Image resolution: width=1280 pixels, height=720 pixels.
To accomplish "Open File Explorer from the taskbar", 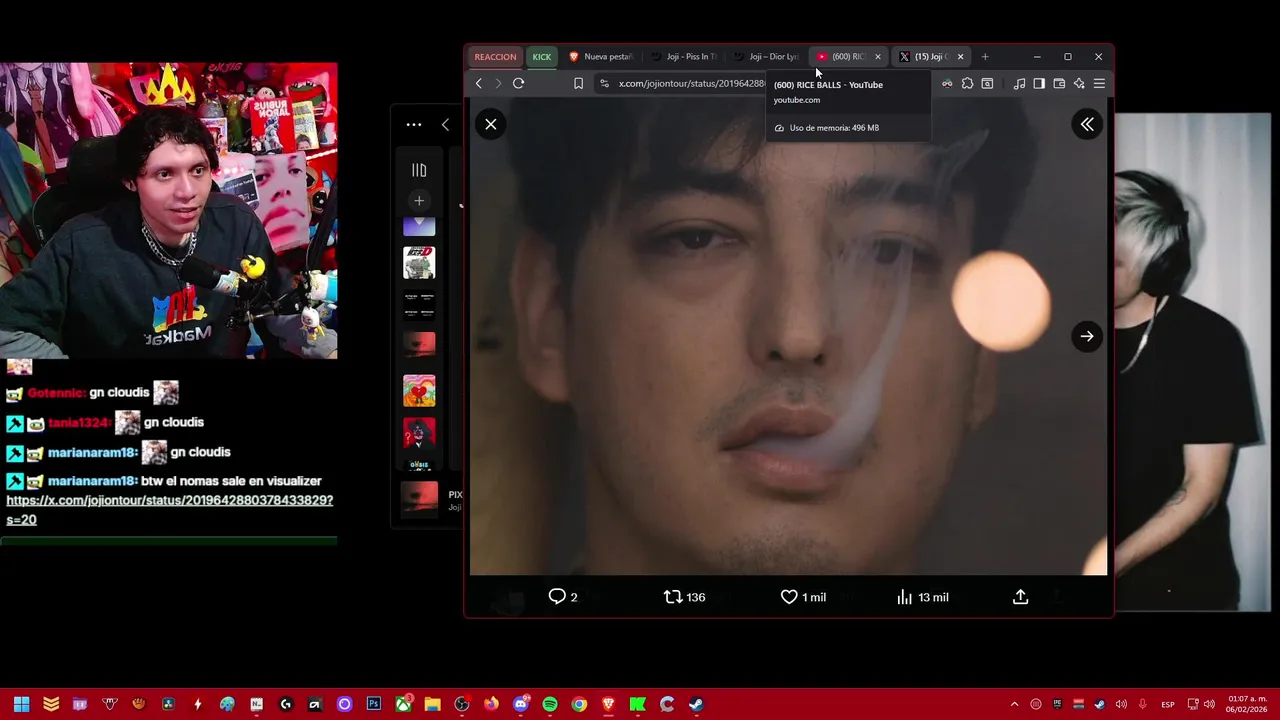I will [x=432, y=704].
